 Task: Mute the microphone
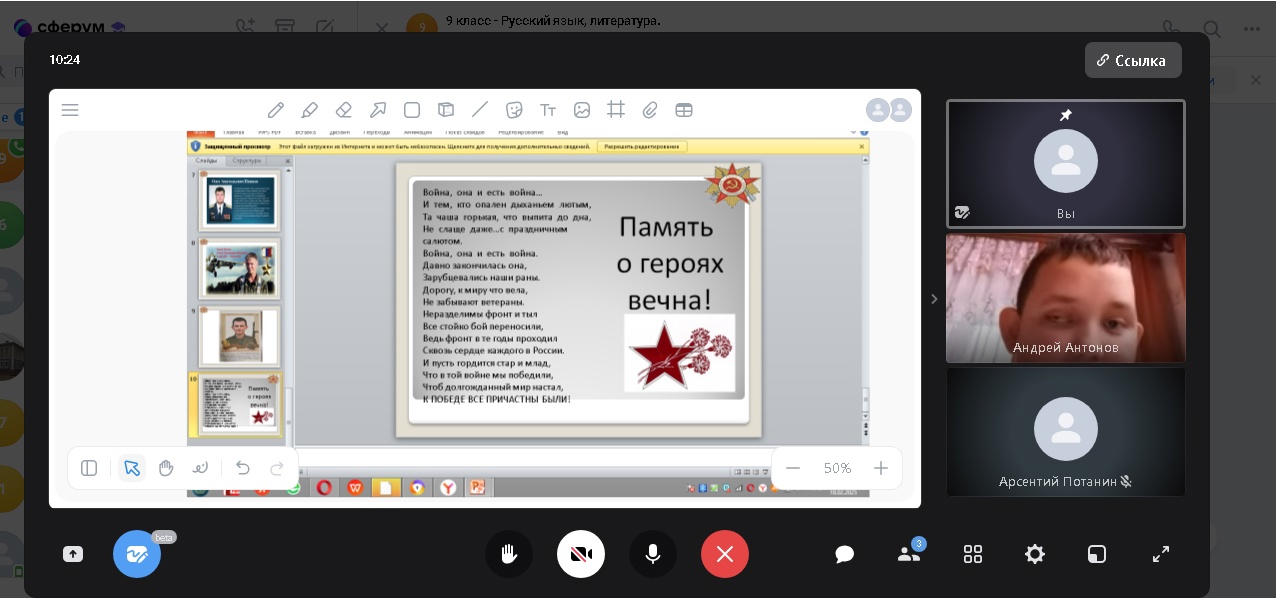[x=653, y=554]
